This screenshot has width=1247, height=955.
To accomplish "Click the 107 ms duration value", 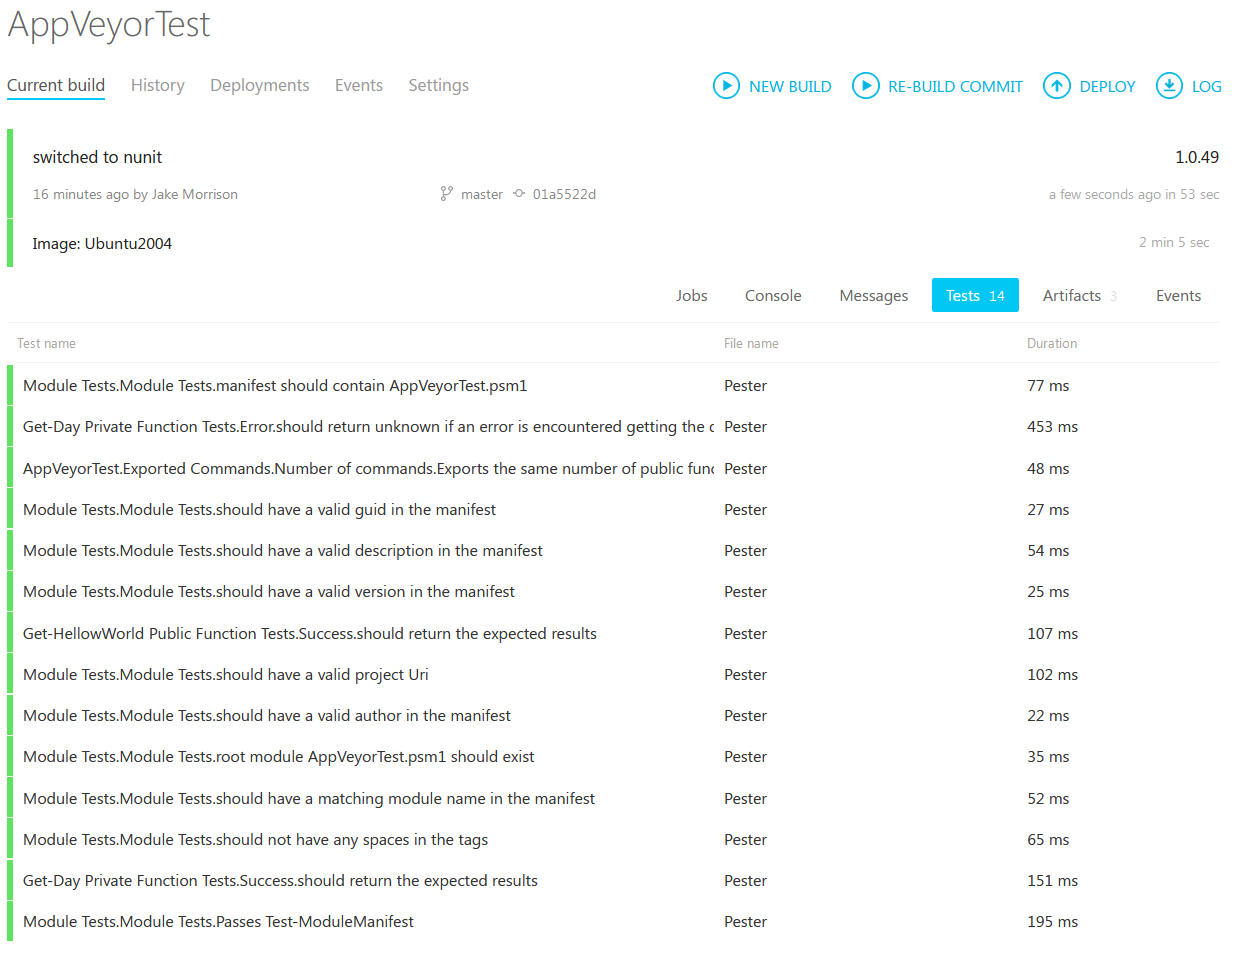I will [1052, 633].
